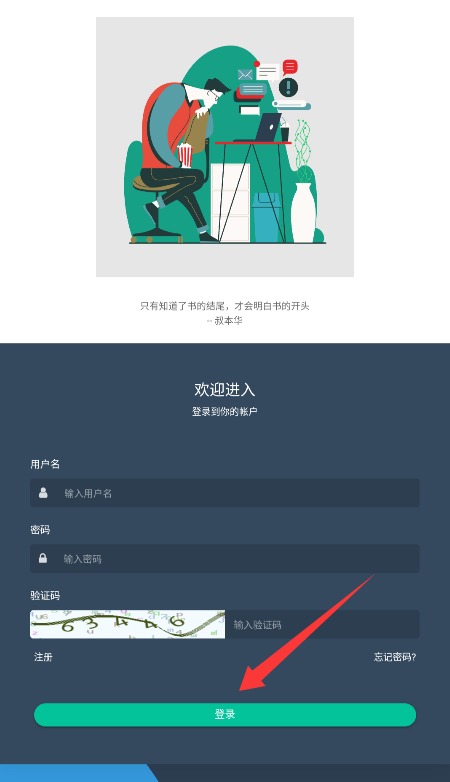Refresh the captcha image showing 63446
This screenshot has height=782, width=450.
click(x=128, y=624)
